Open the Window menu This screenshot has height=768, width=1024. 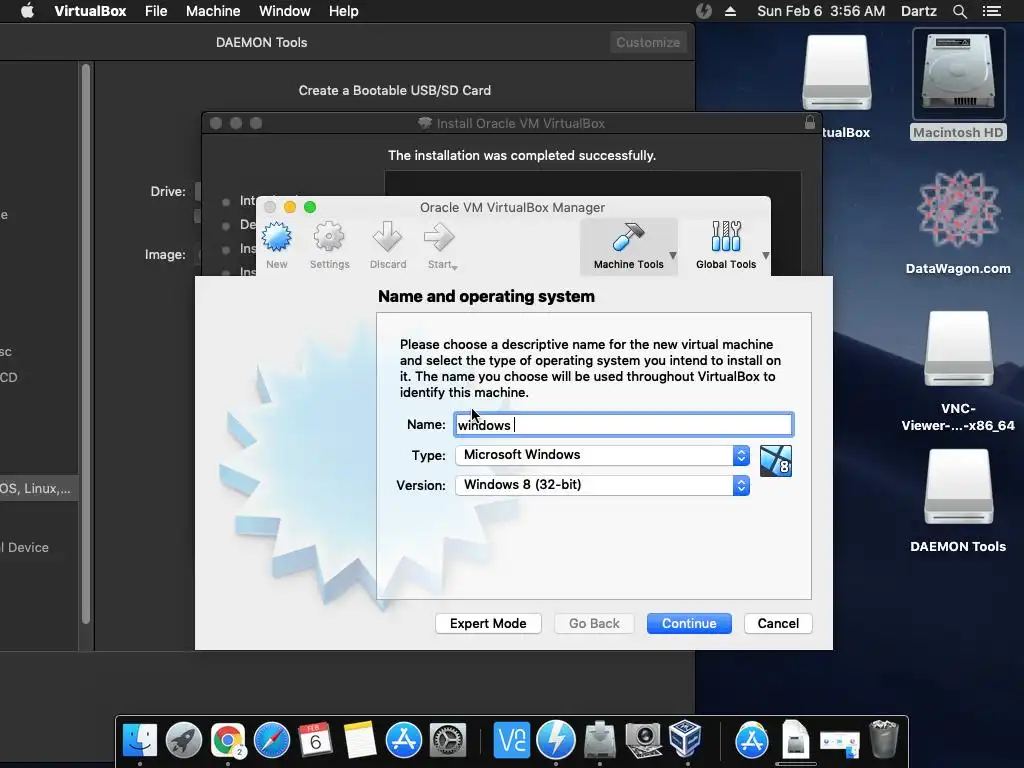pos(285,11)
